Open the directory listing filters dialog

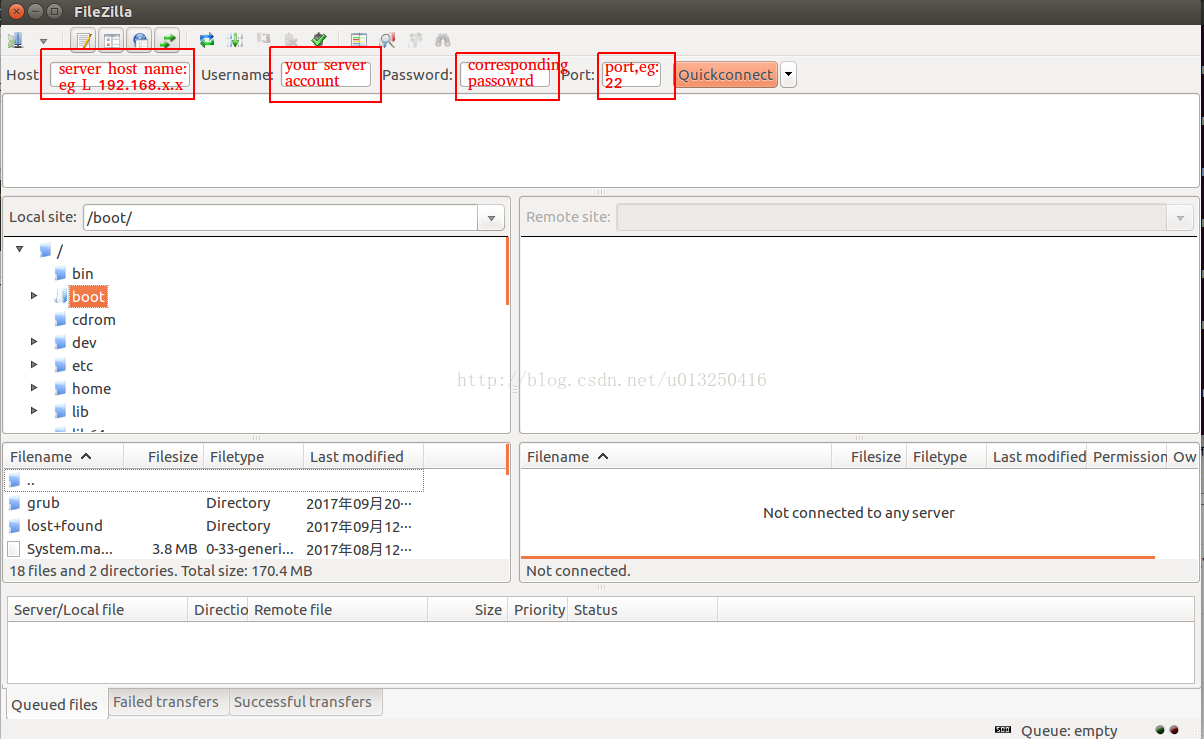tap(359, 41)
